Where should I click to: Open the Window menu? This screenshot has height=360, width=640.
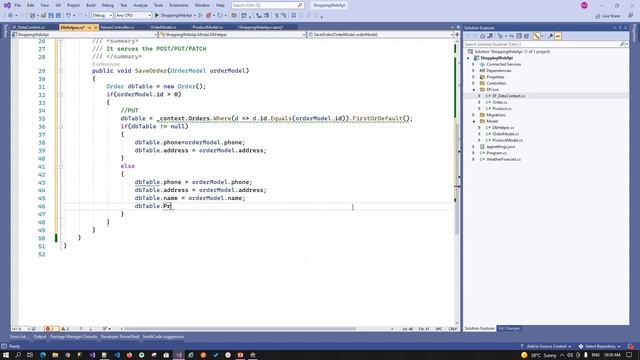click(x=202, y=5)
